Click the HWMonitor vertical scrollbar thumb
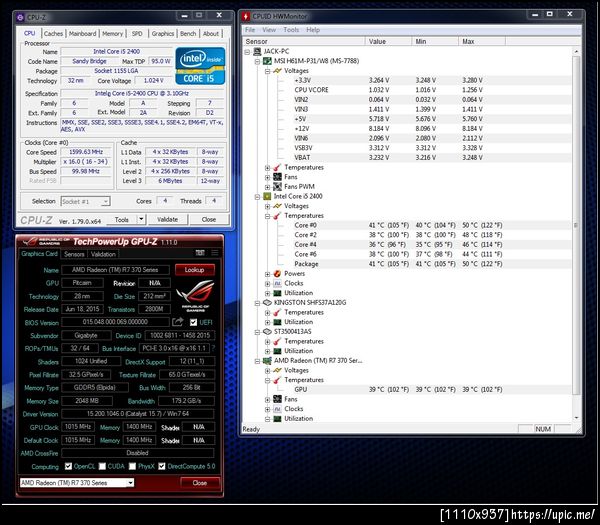This screenshot has height=525, width=600. (576, 225)
